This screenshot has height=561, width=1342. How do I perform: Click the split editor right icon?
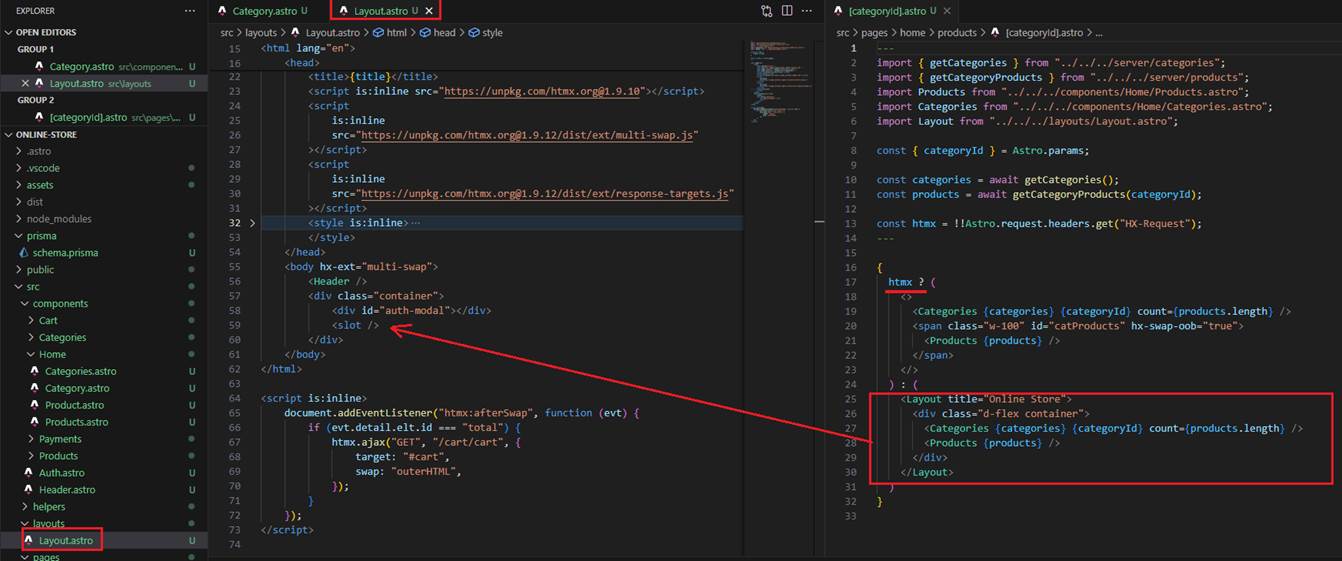pos(787,10)
